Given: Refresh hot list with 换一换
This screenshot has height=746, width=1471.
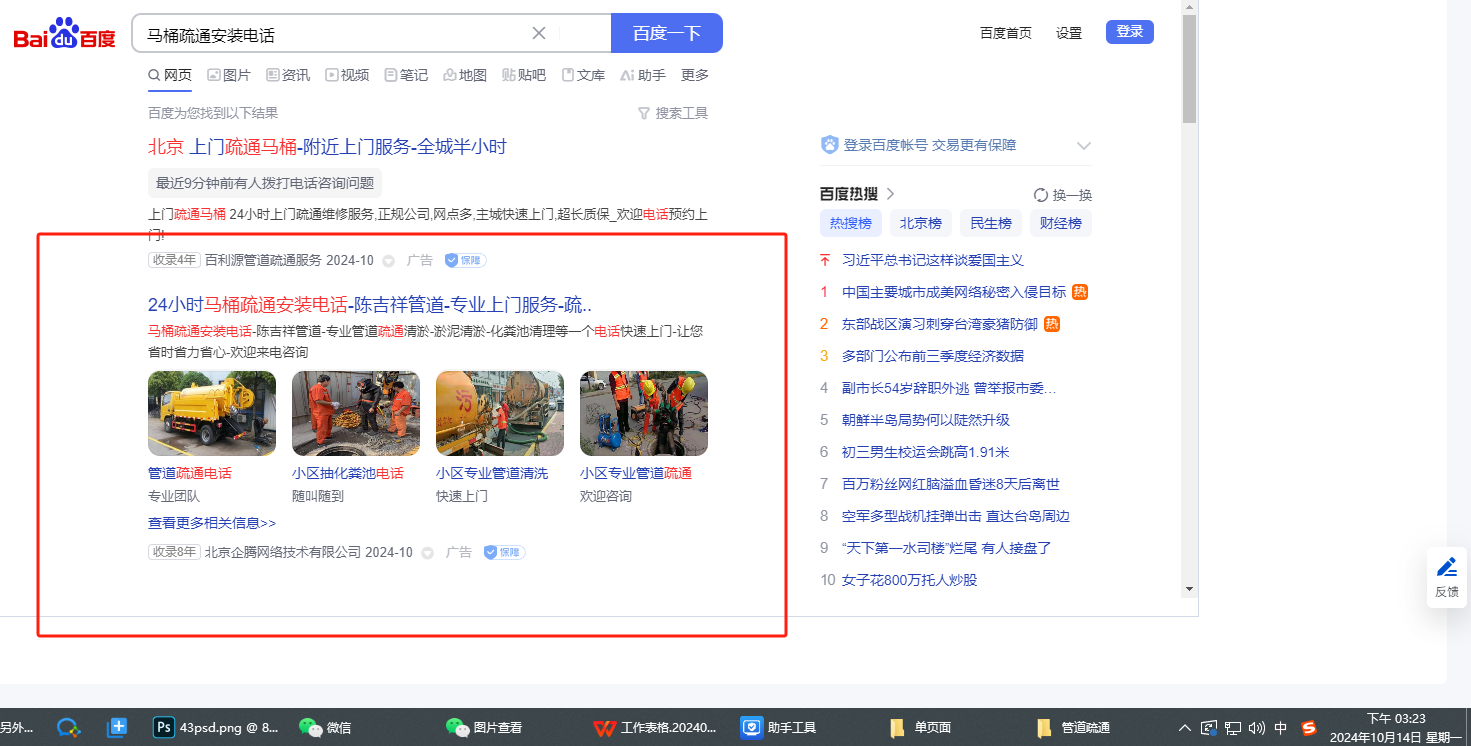Looking at the screenshot, I should [1063, 195].
